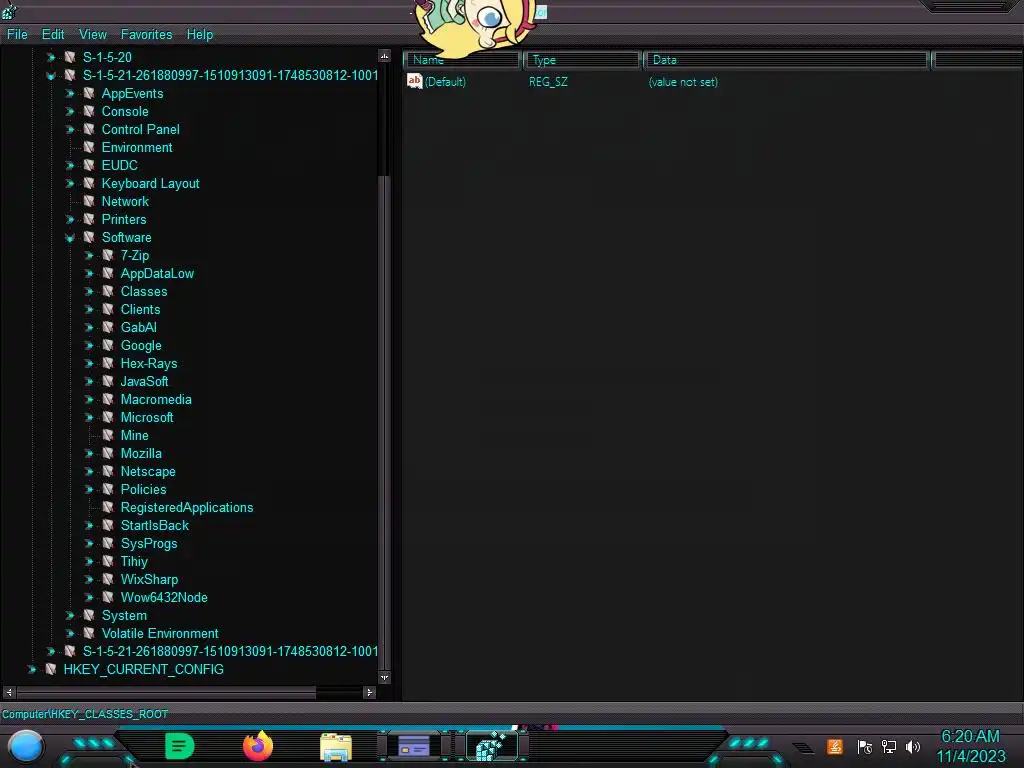Click the Registry Editor taskbar icon
Image resolution: width=1024 pixels, height=768 pixels.
pos(492,746)
